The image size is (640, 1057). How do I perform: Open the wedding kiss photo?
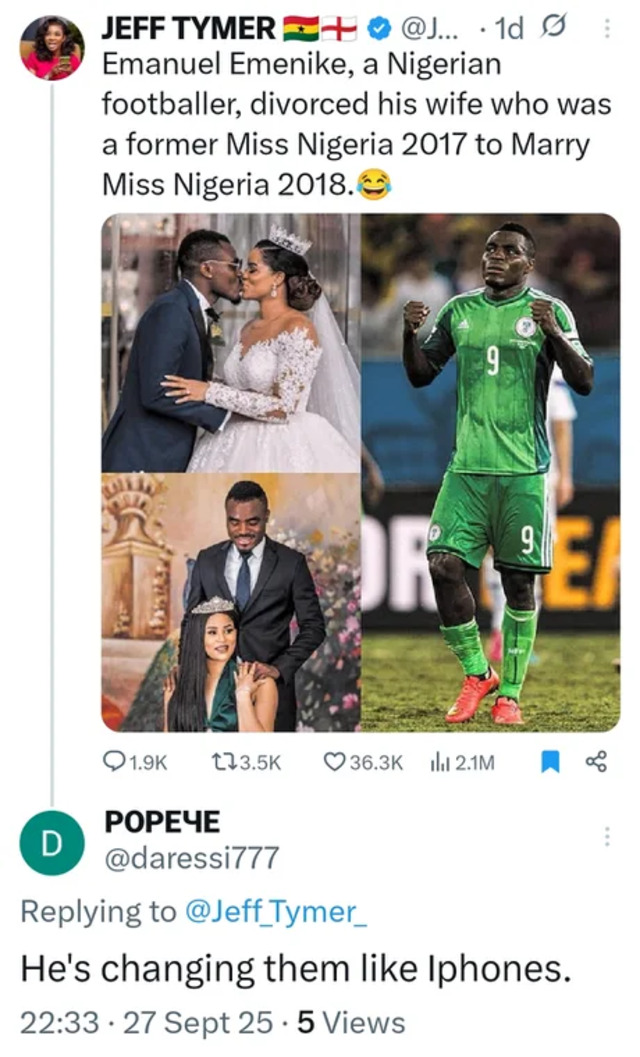230,342
